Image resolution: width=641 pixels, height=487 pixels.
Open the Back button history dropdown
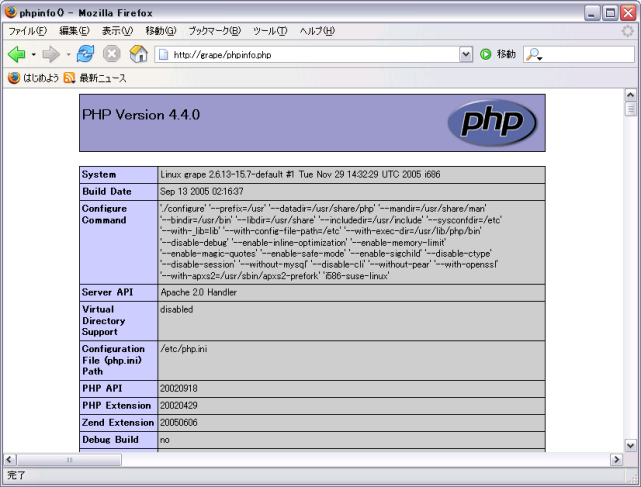point(33,54)
